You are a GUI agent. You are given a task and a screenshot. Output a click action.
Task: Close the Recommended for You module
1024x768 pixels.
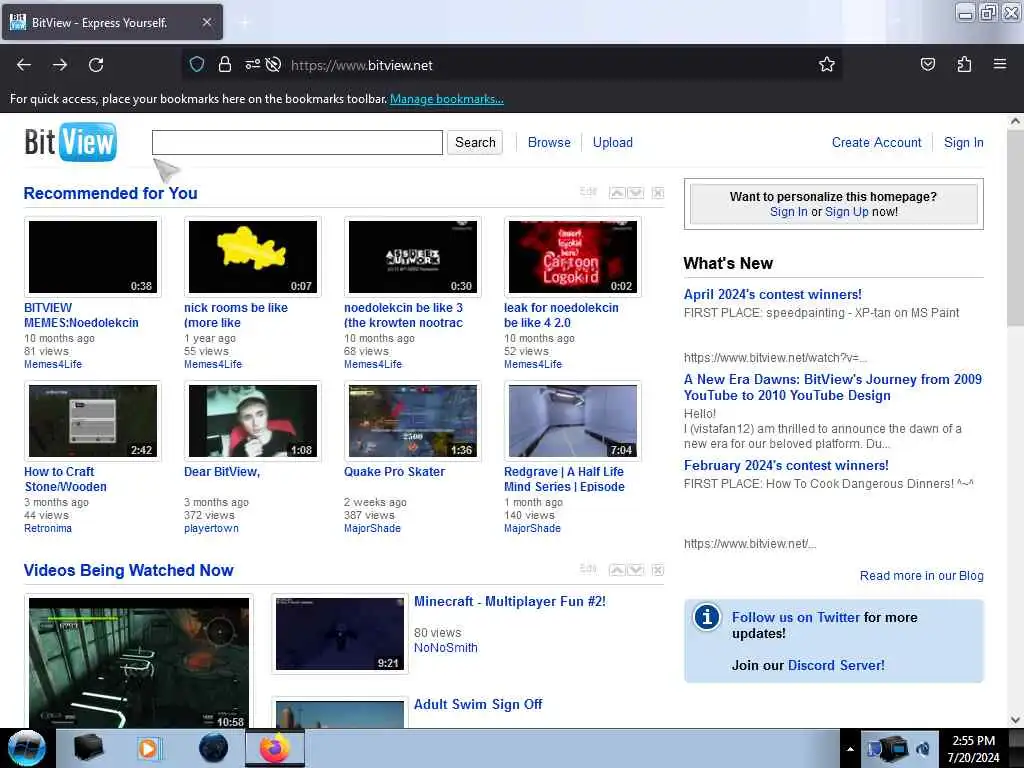(658, 193)
